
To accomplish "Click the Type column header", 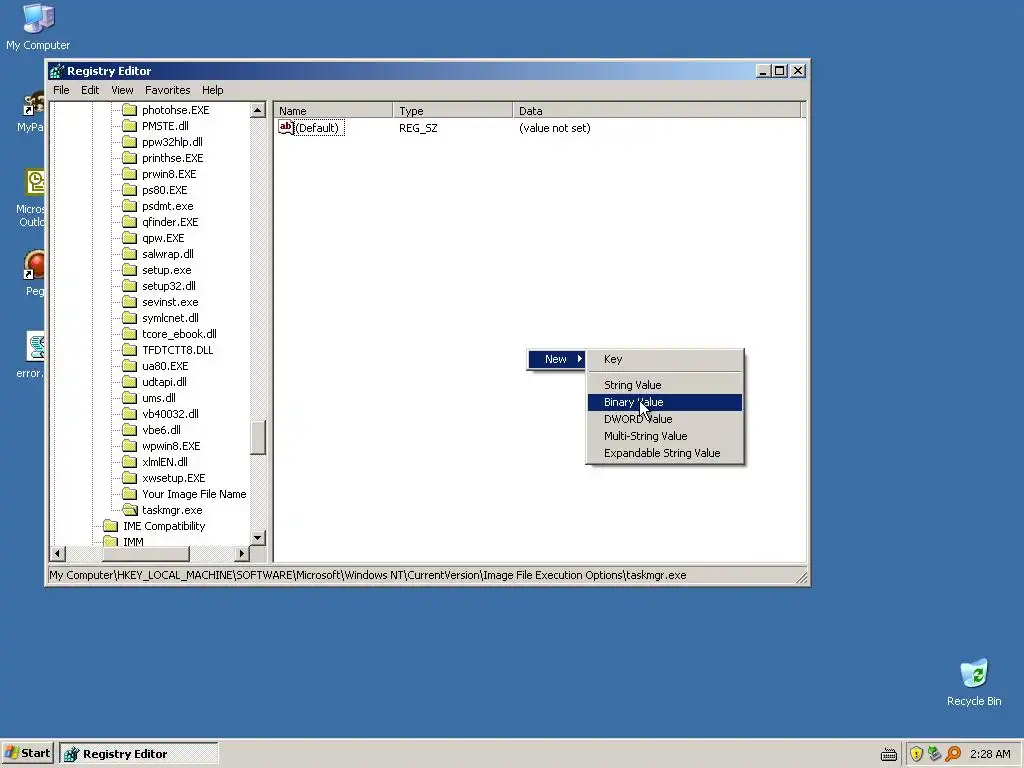I will pyautogui.click(x=453, y=110).
